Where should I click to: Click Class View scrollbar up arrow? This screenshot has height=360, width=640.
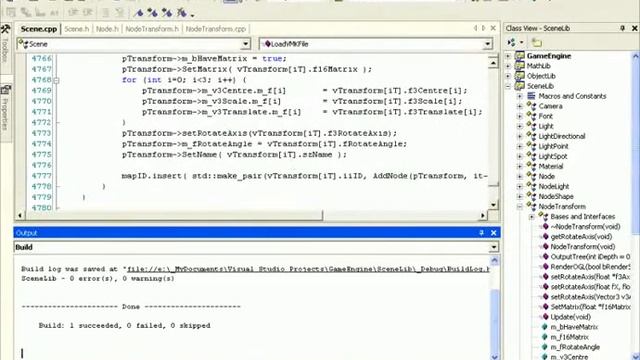coord(636,56)
